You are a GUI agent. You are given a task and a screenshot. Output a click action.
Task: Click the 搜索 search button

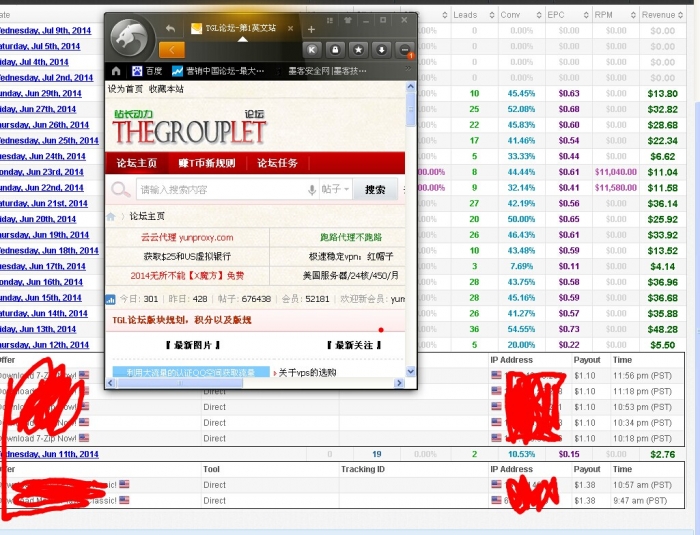(375, 190)
